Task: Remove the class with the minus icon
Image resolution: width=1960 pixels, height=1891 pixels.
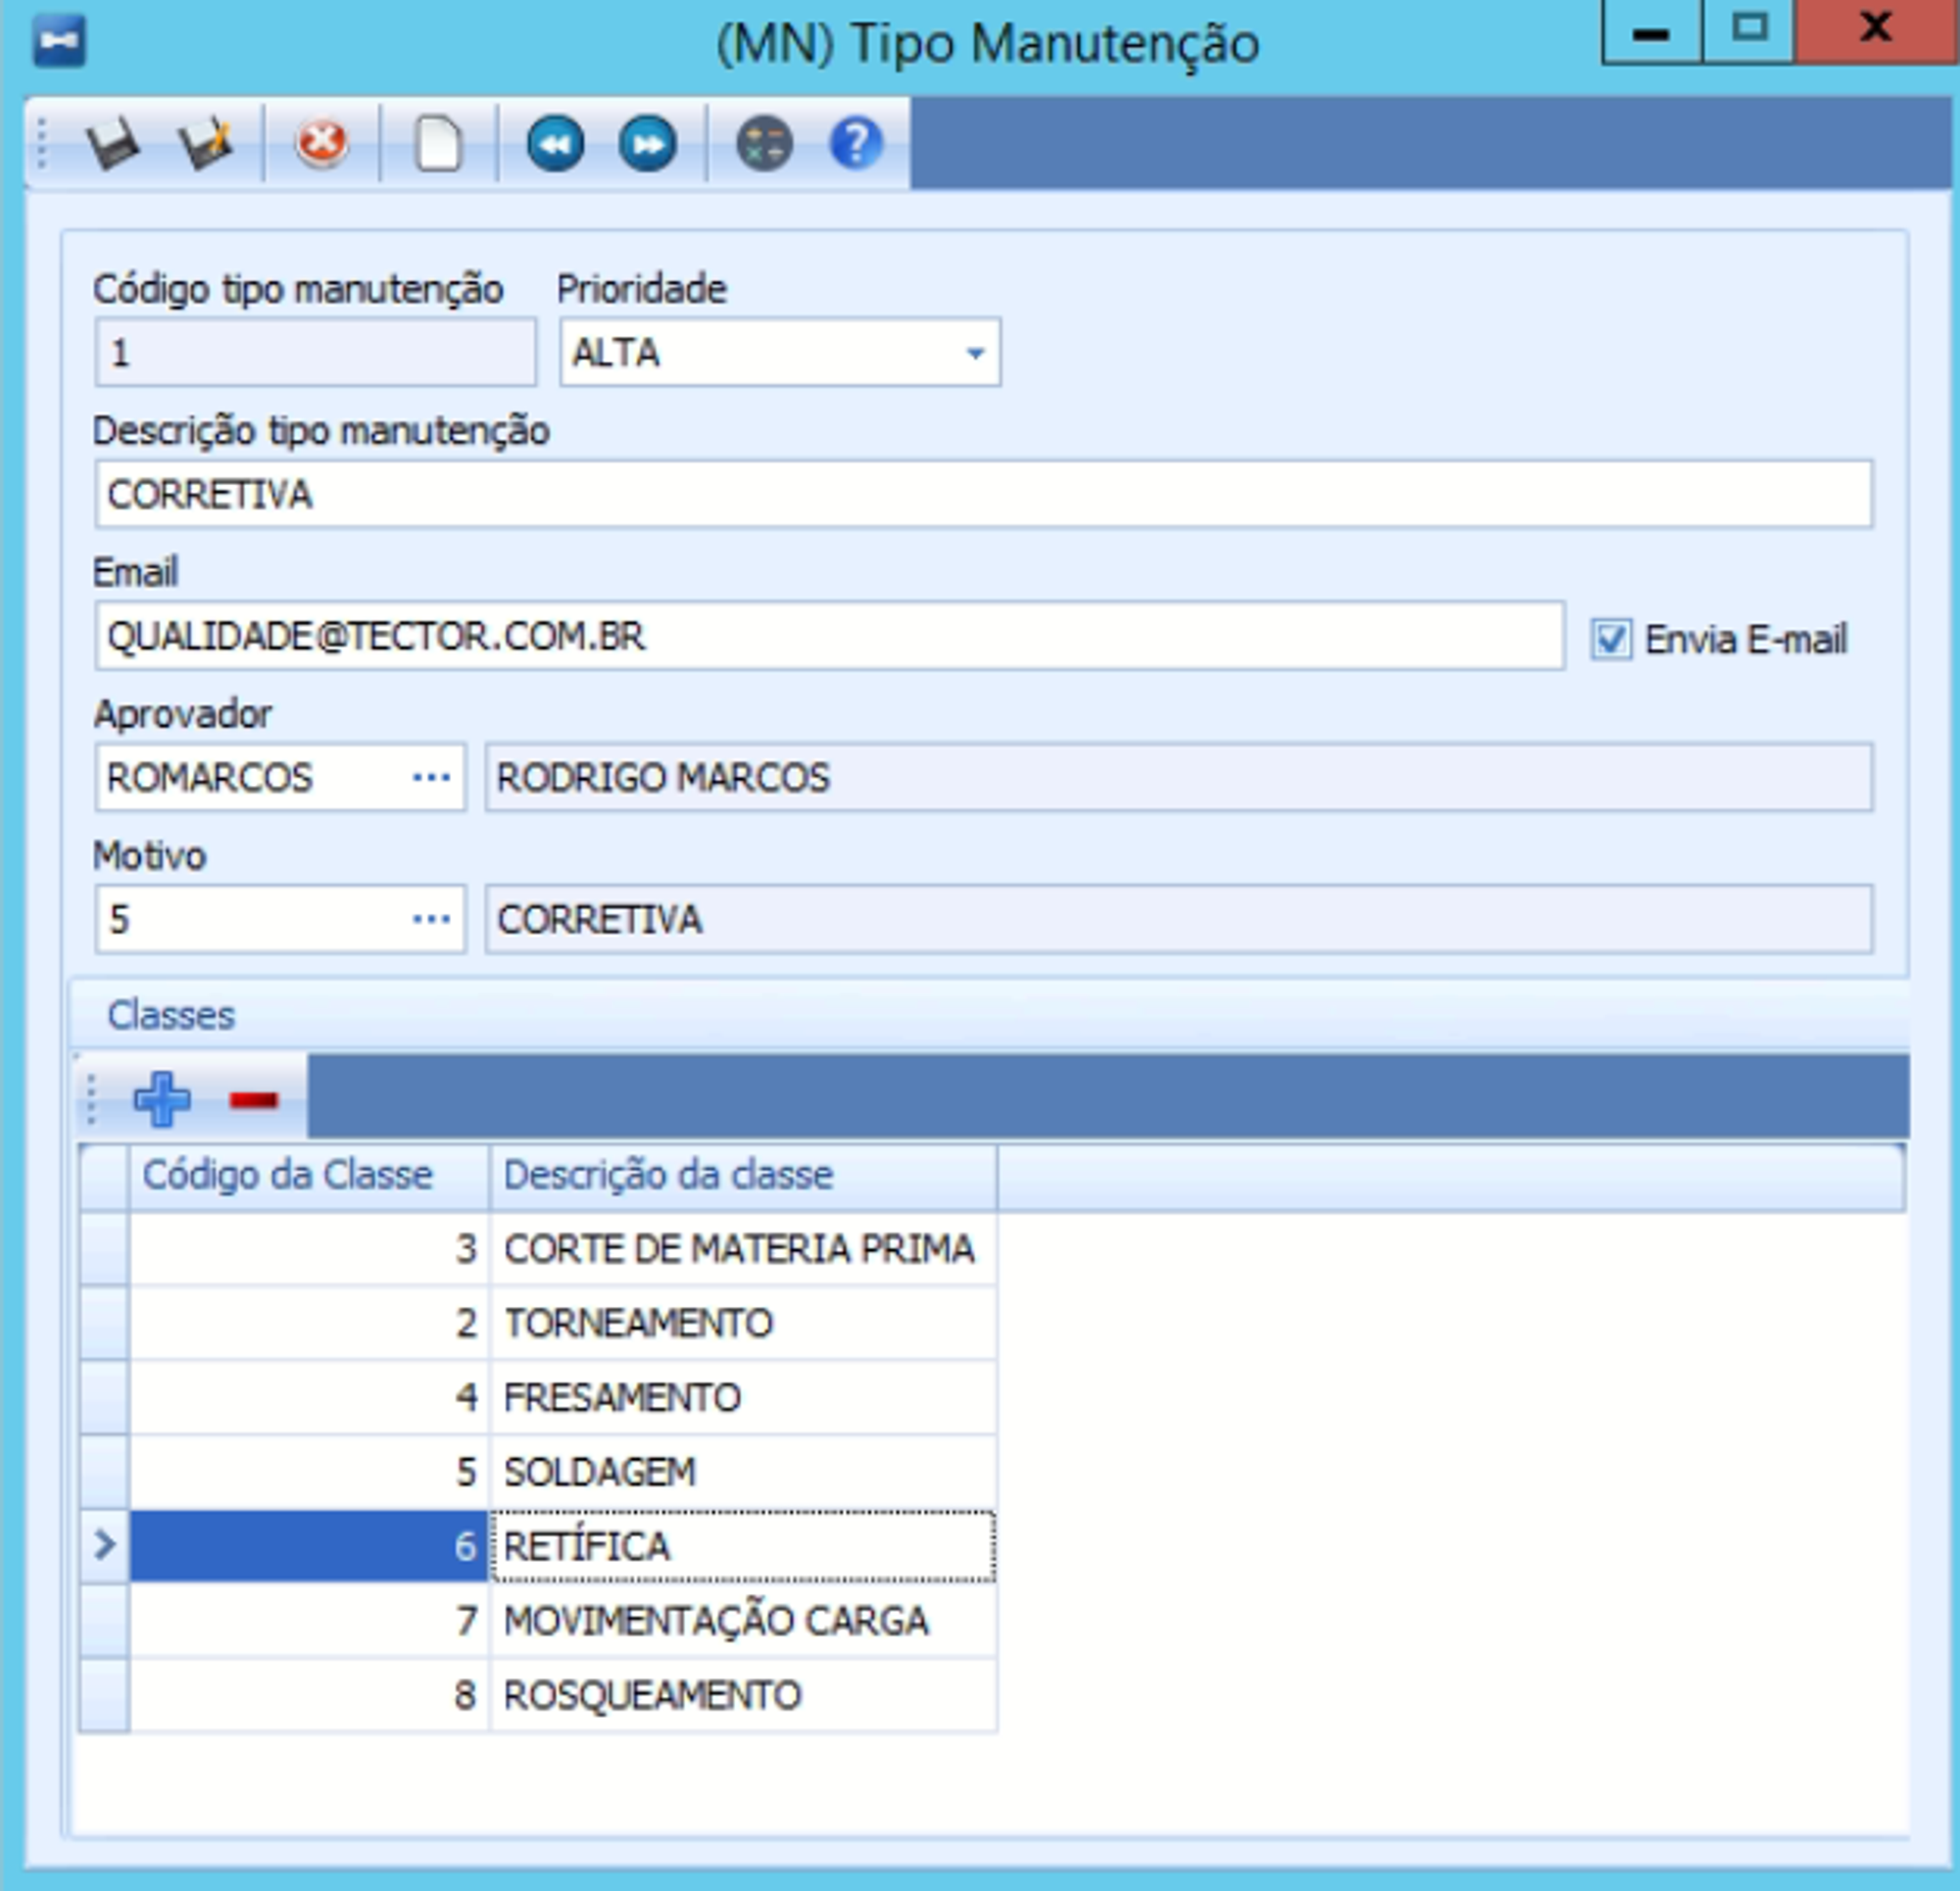Action: pos(253,1101)
